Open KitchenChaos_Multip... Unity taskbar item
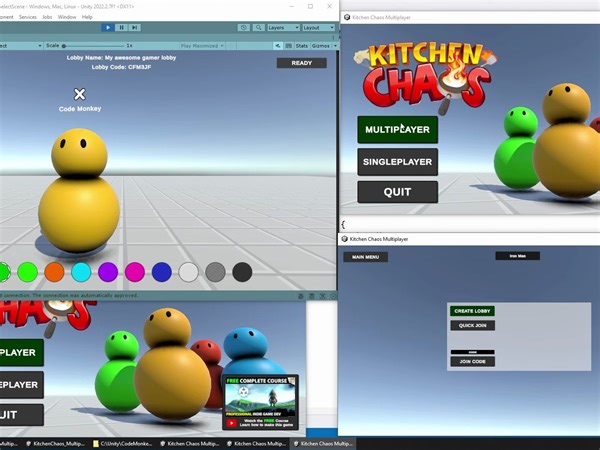Viewport: 600px width, 450px height. [x=55, y=444]
